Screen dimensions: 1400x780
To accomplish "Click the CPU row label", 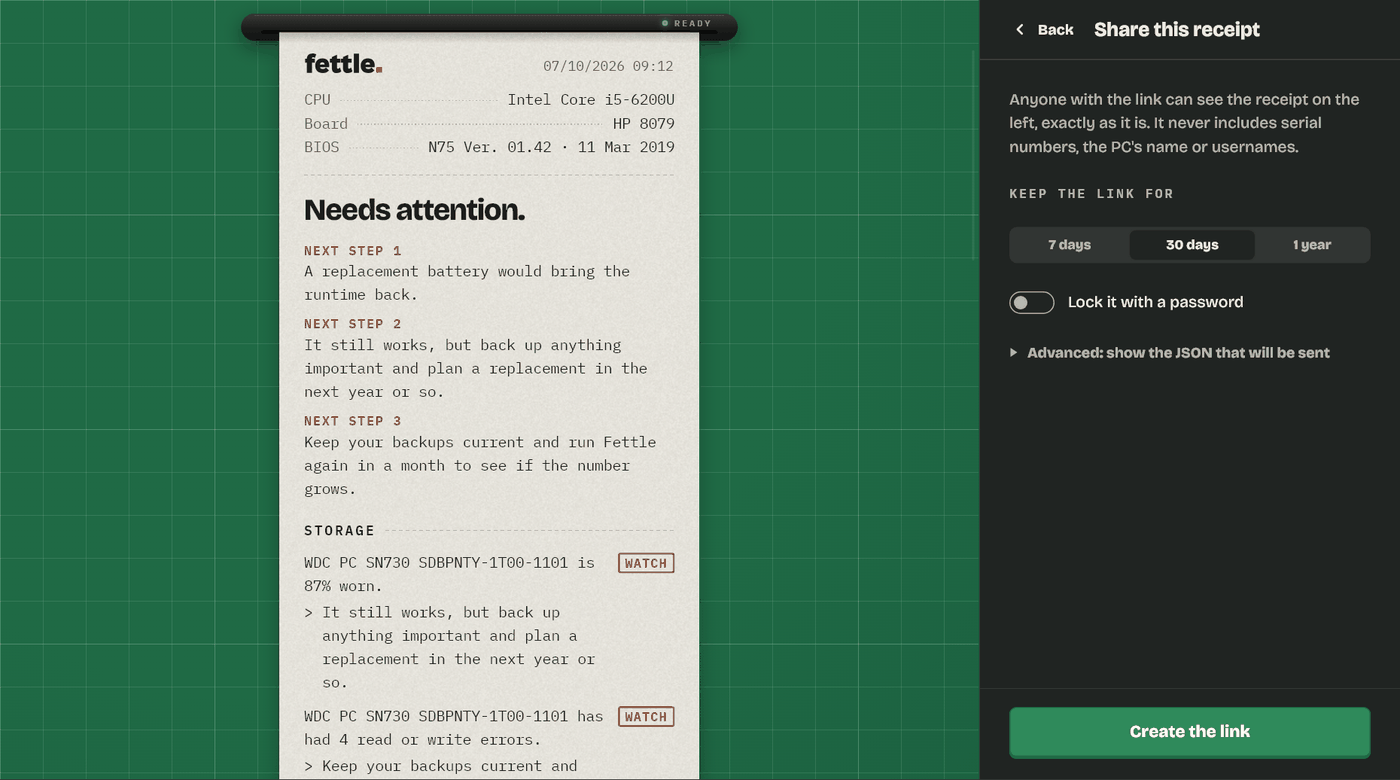I will point(317,100).
